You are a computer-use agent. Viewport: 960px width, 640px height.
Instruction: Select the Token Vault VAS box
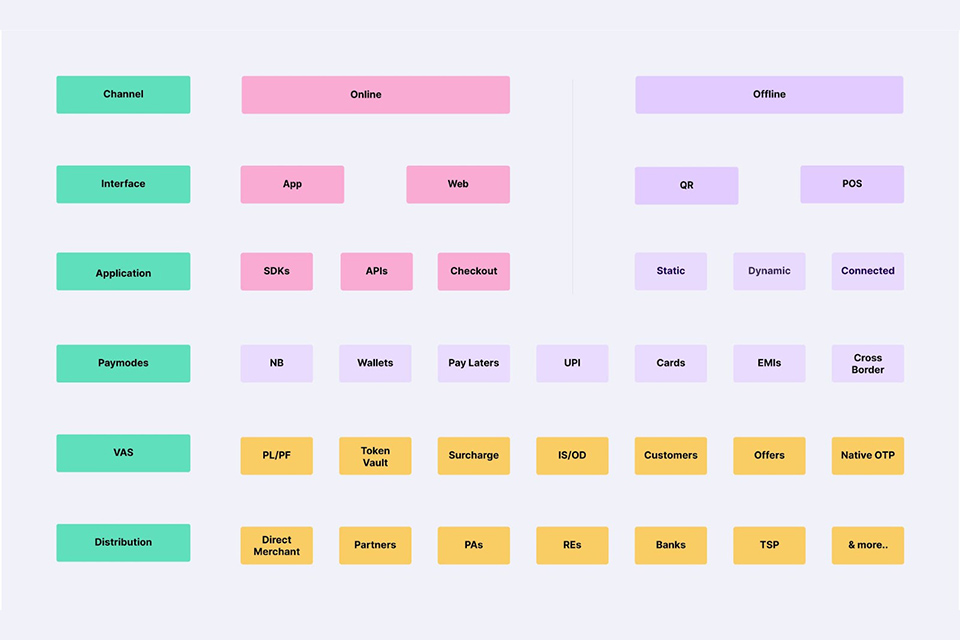(375, 455)
